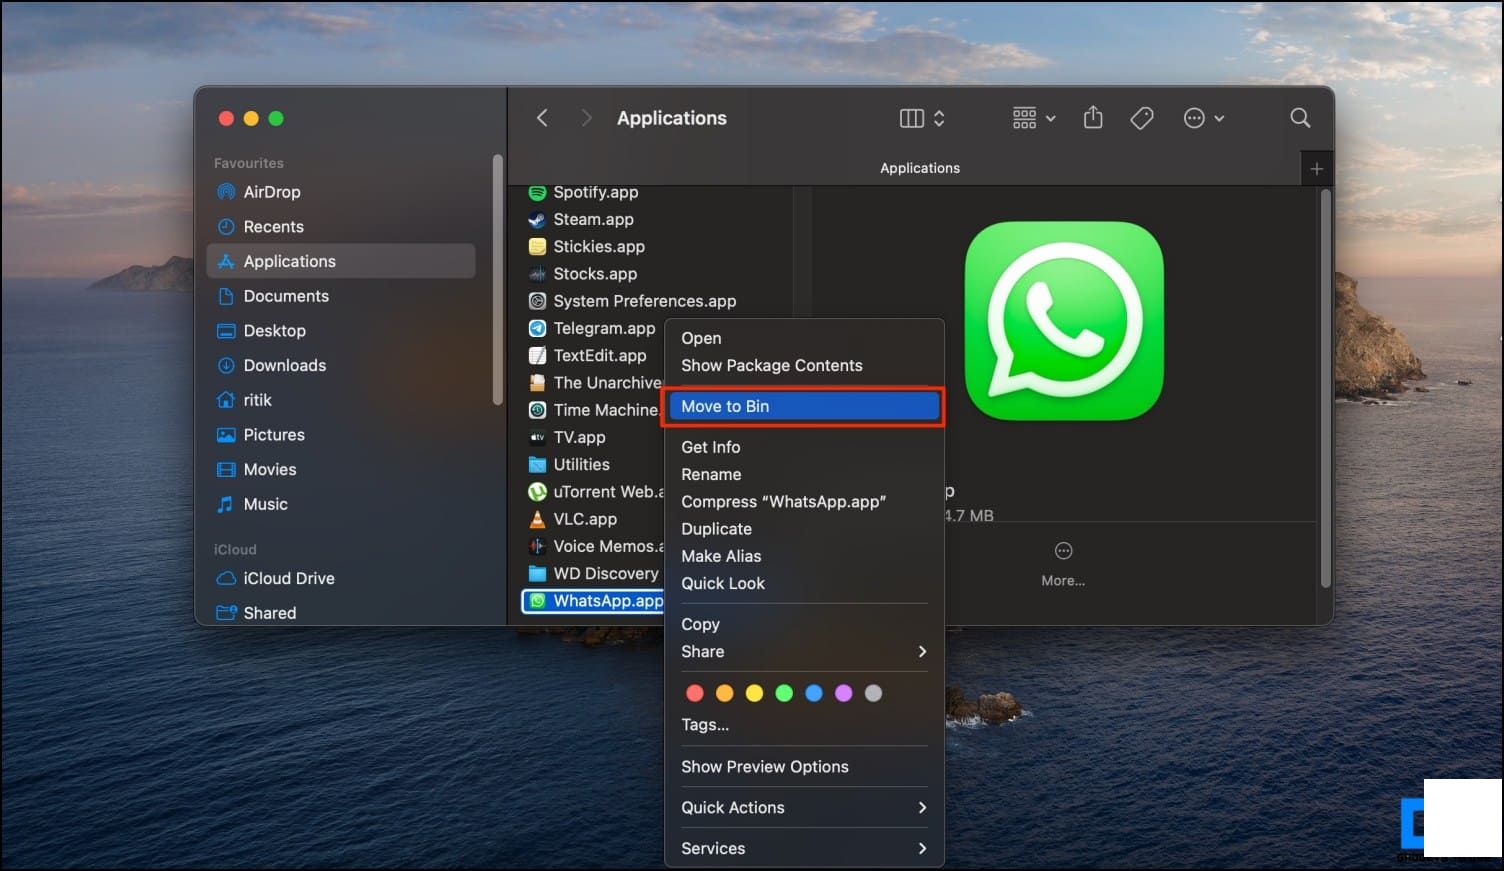Choose Compress "WhatsApp.app"
This screenshot has width=1504, height=871.
click(x=804, y=501)
